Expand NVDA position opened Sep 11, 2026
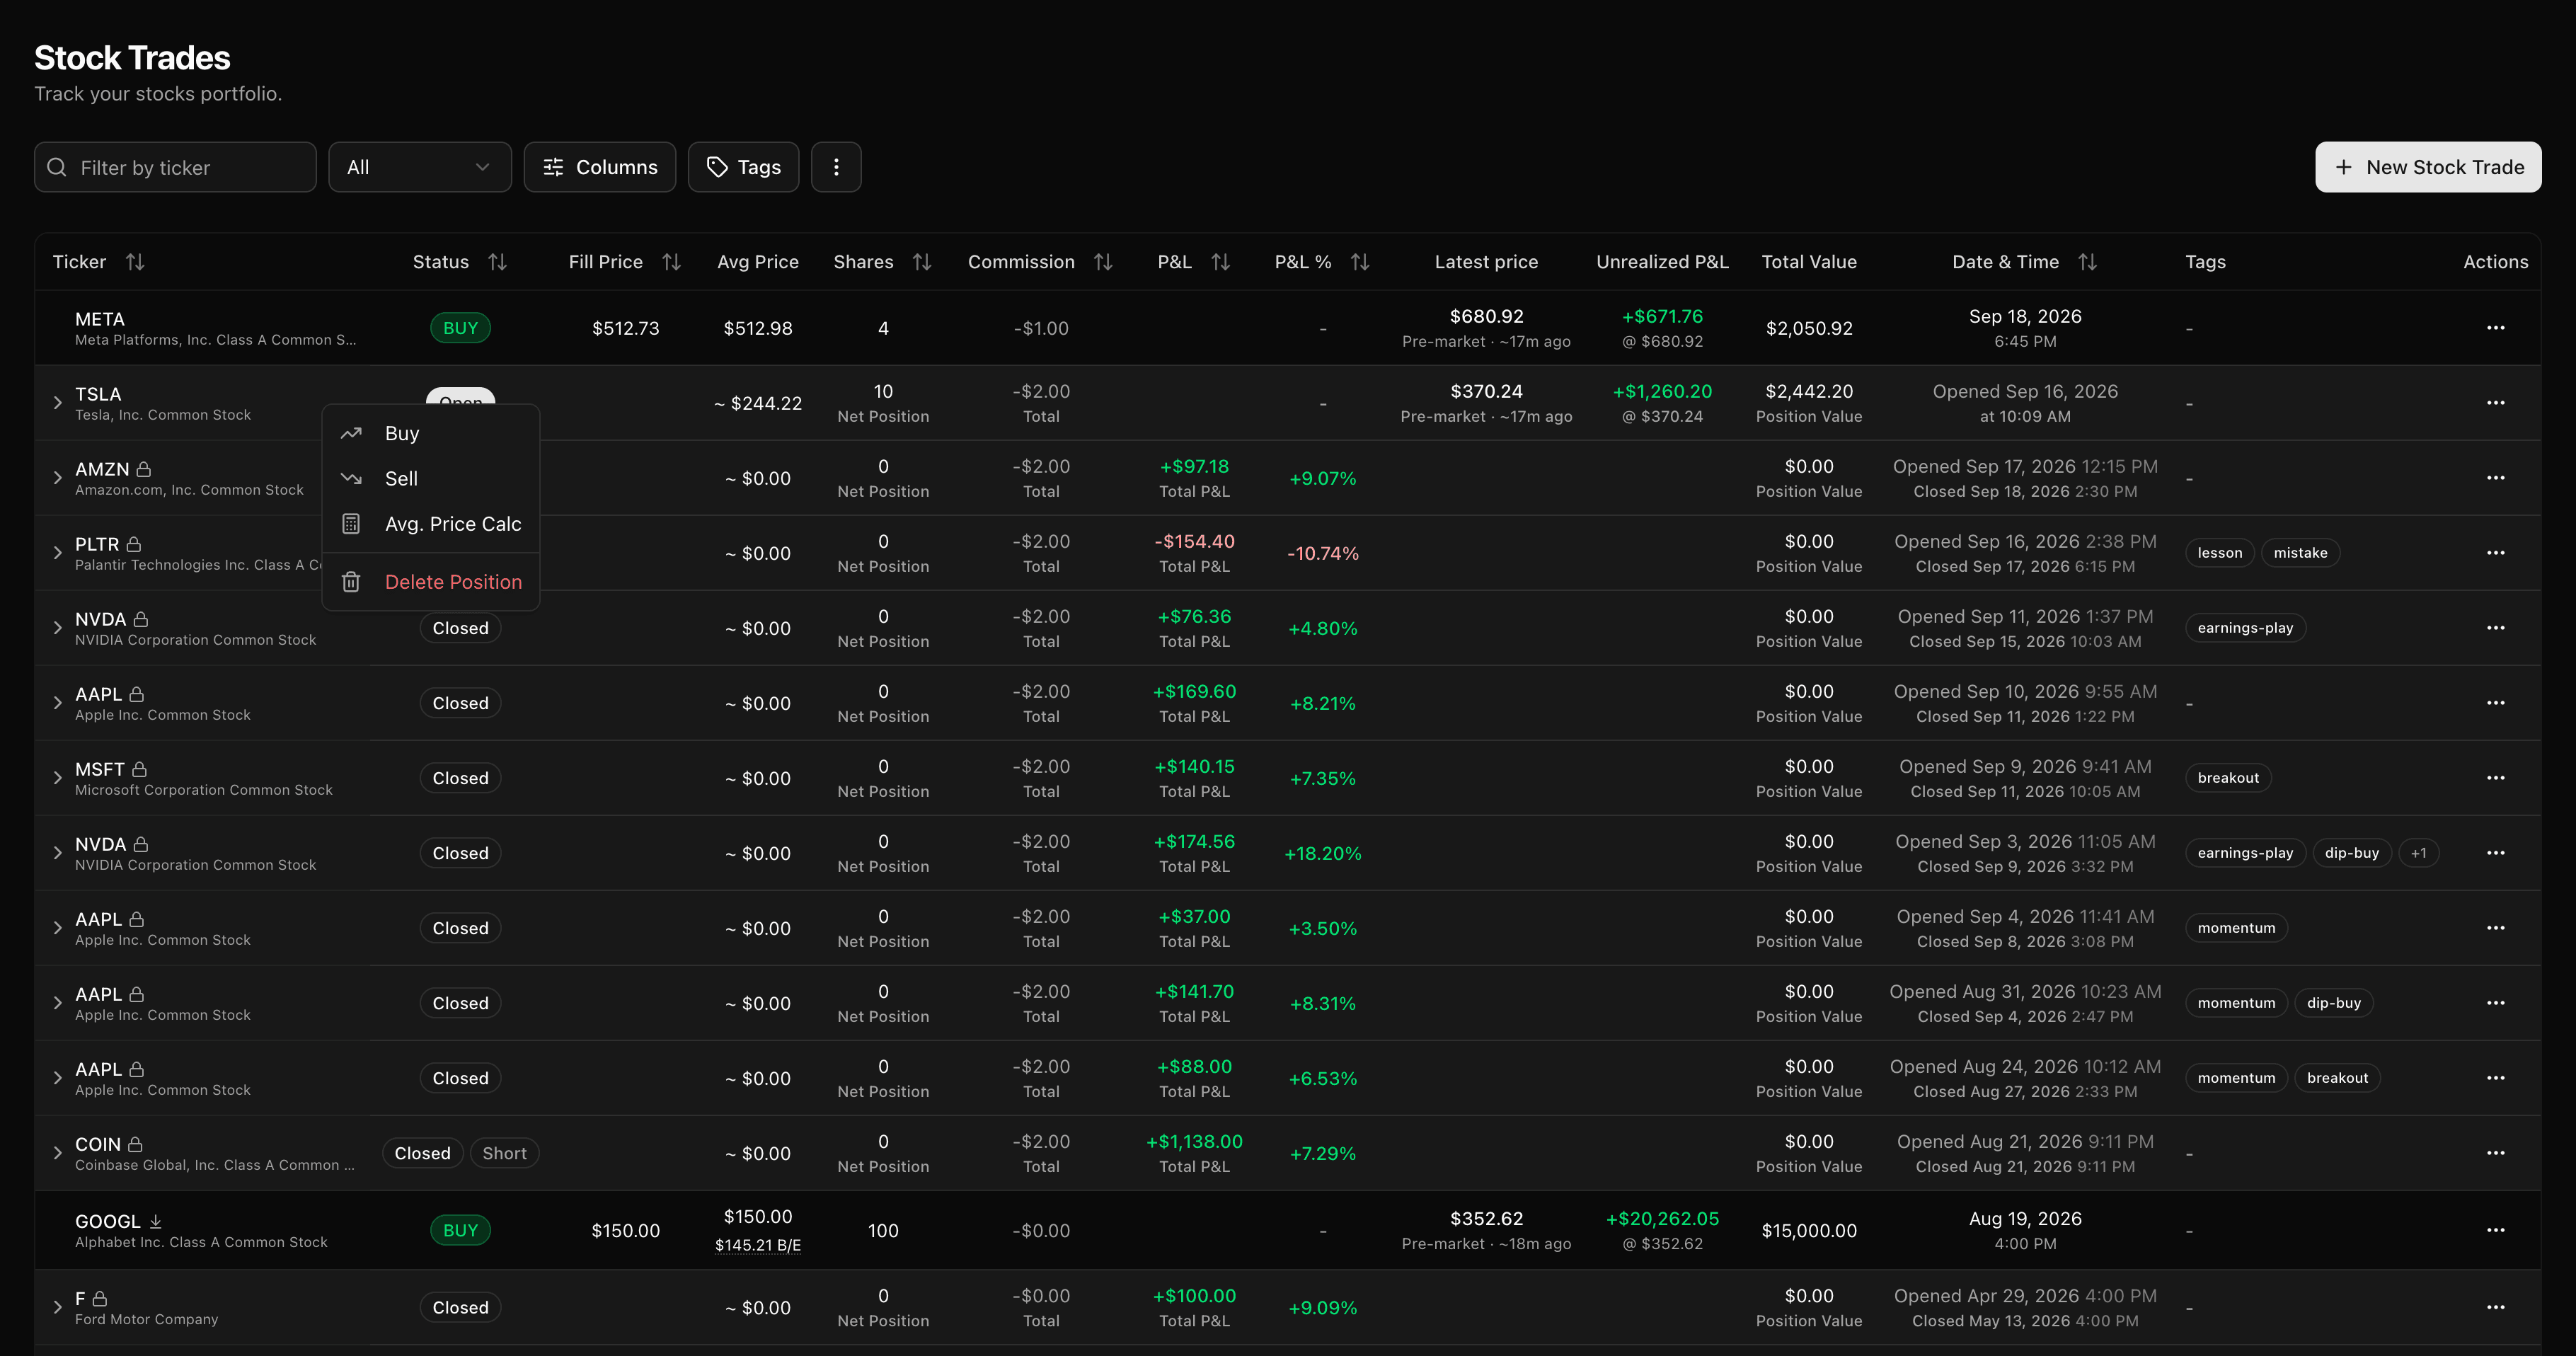 coord(58,628)
